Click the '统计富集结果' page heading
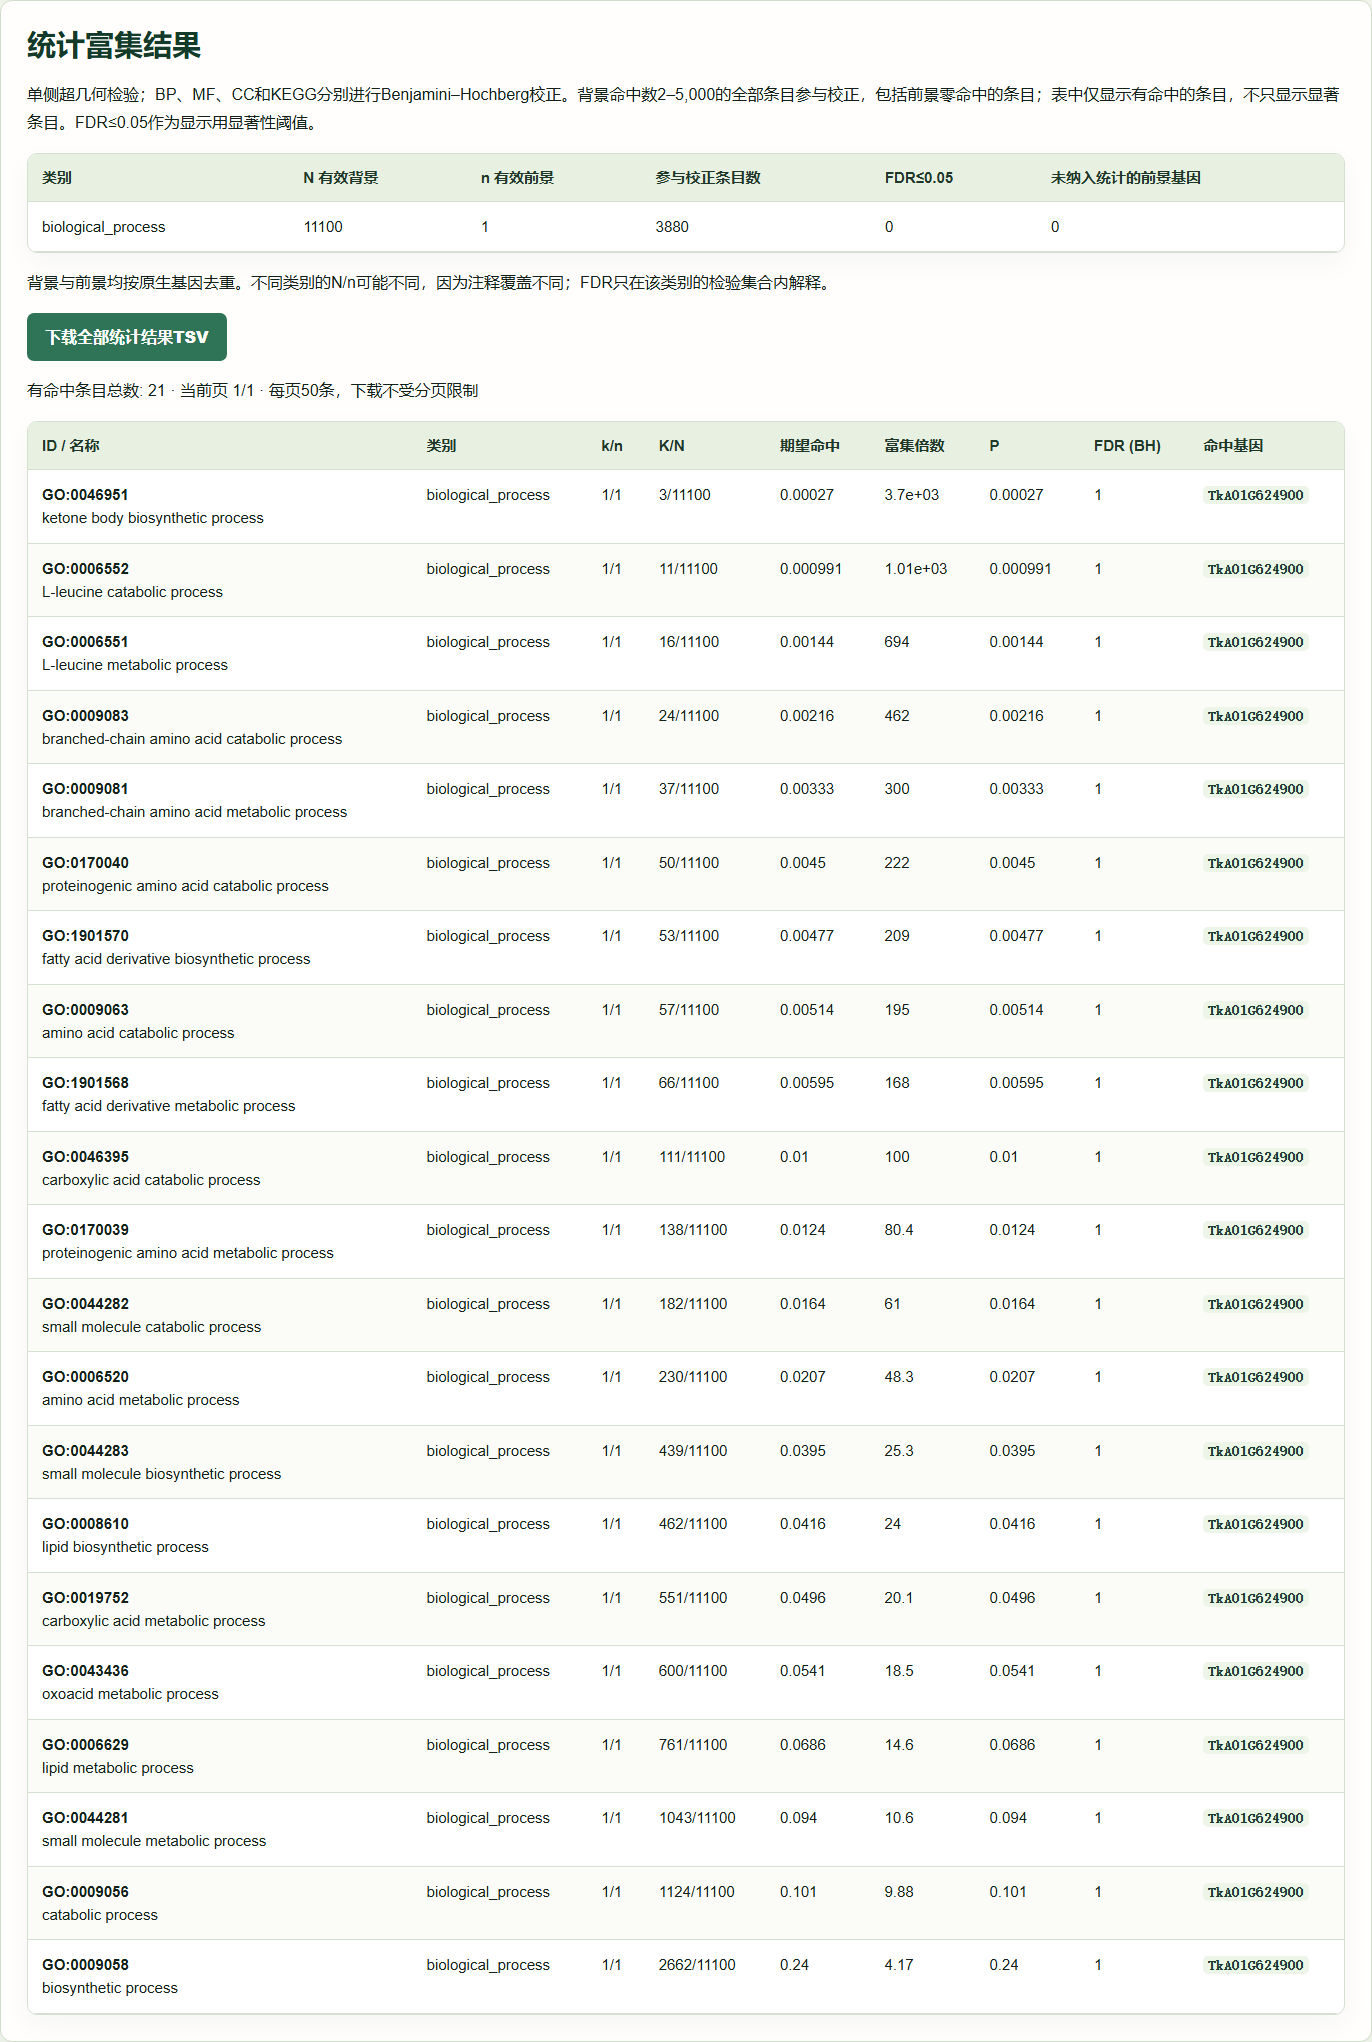This screenshot has height=2042, width=1372. [114, 45]
